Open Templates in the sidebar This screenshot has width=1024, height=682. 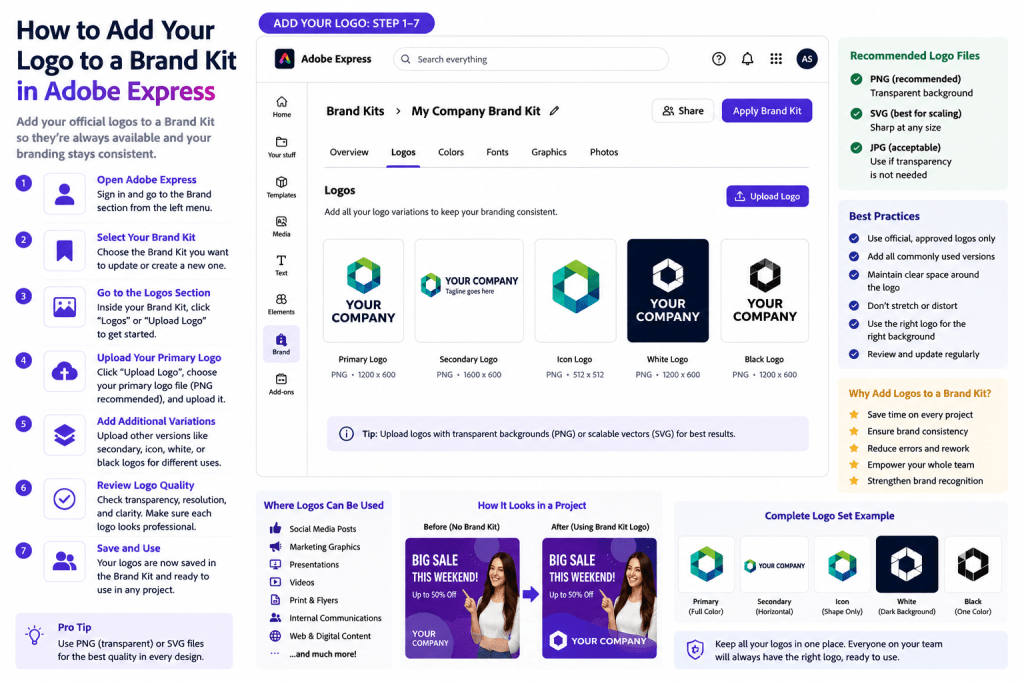pyautogui.click(x=281, y=187)
